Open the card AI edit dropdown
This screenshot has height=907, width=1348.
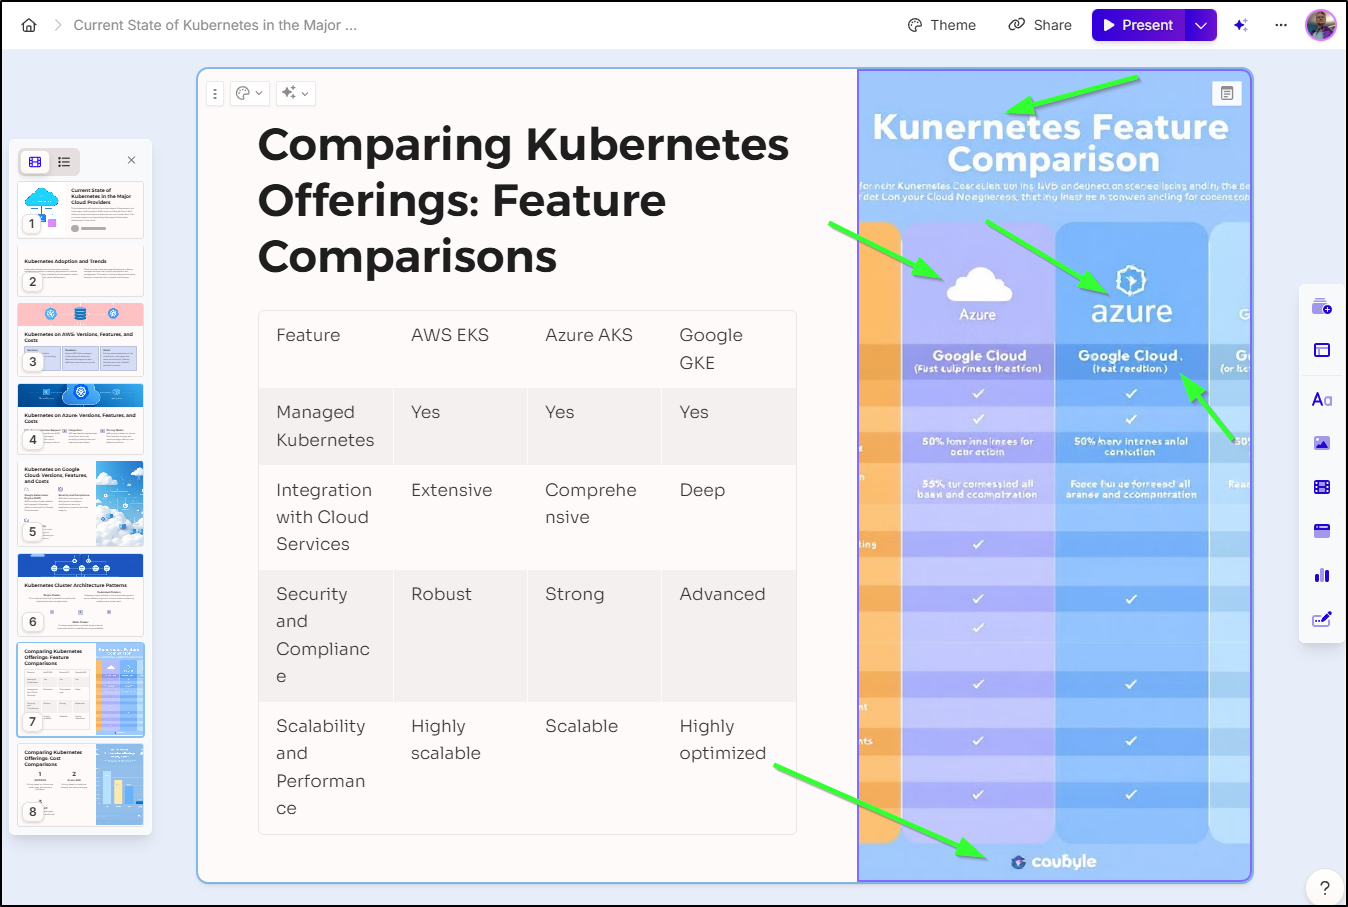click(296, 94)
